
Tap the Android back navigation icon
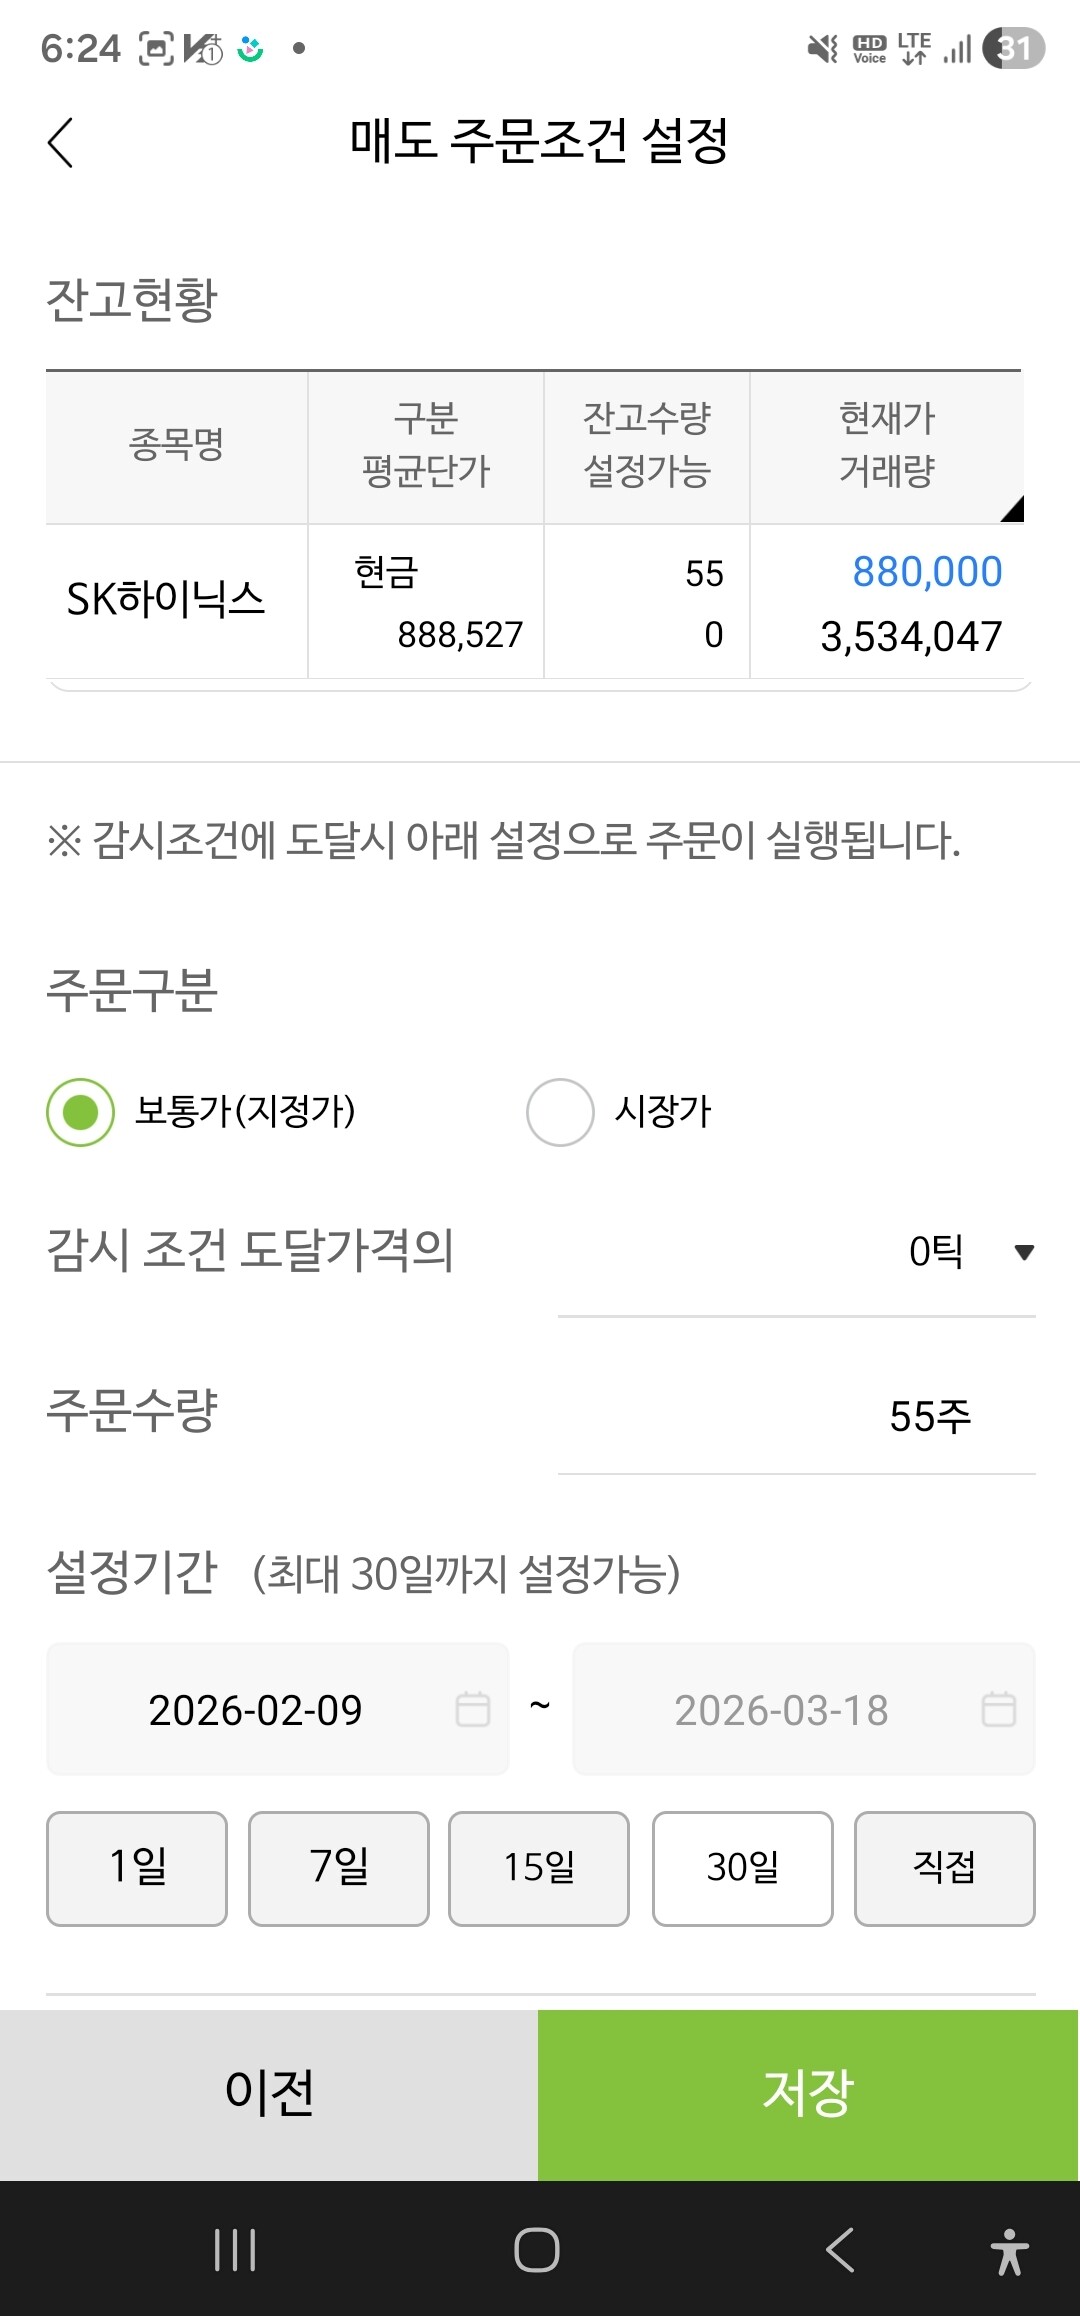pos(840,2250)
